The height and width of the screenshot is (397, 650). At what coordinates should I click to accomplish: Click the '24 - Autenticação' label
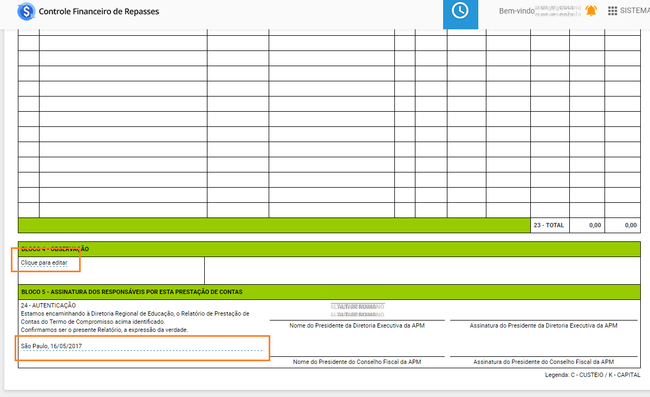click(x=49, y=305)
